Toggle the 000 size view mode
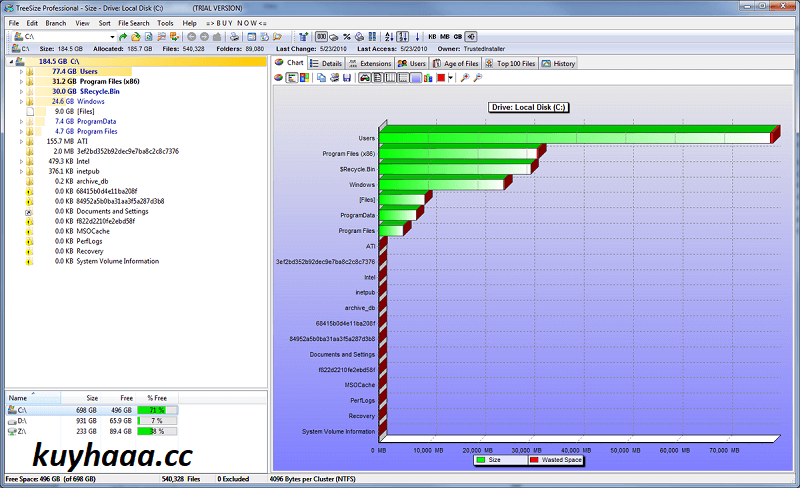The height and width of the screenshot is (488, 800). tap(321, 37)
